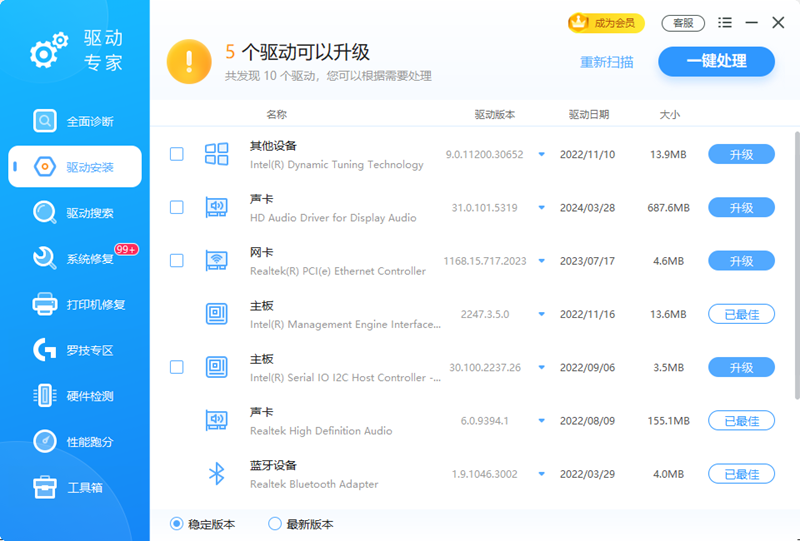Viewport: 800px width, 541px height.
Task: Click the 99+ badge on 系统修复
Action: 126,249
